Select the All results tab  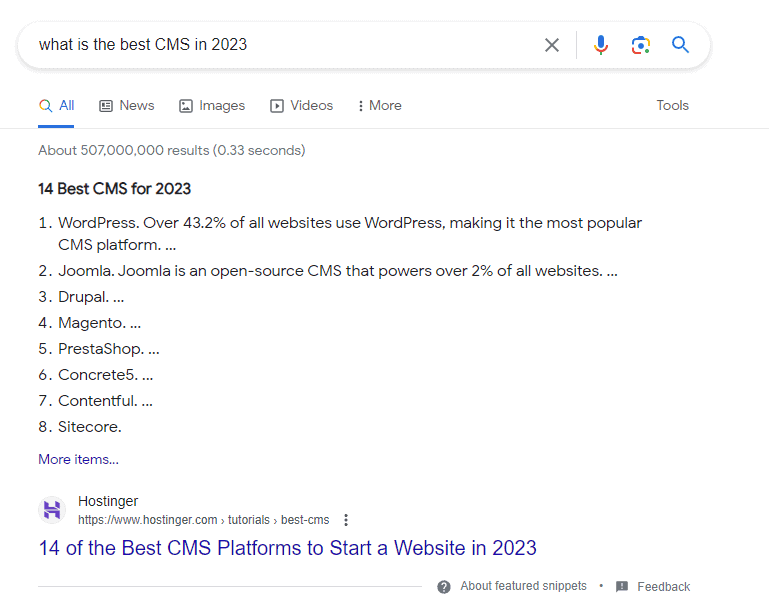[x=56, y=105]
